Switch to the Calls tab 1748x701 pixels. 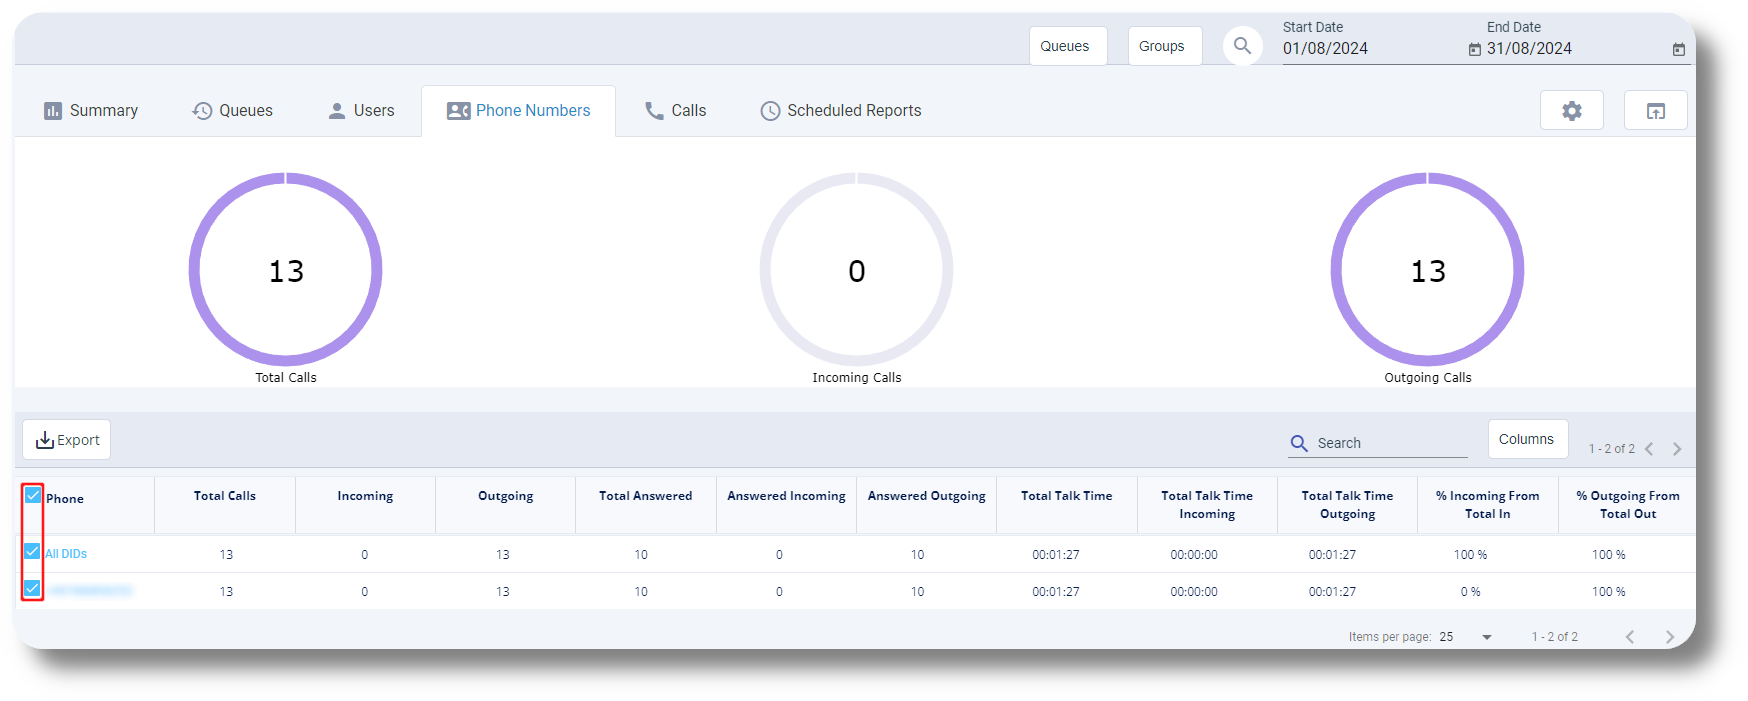click(x=675, y=111)
